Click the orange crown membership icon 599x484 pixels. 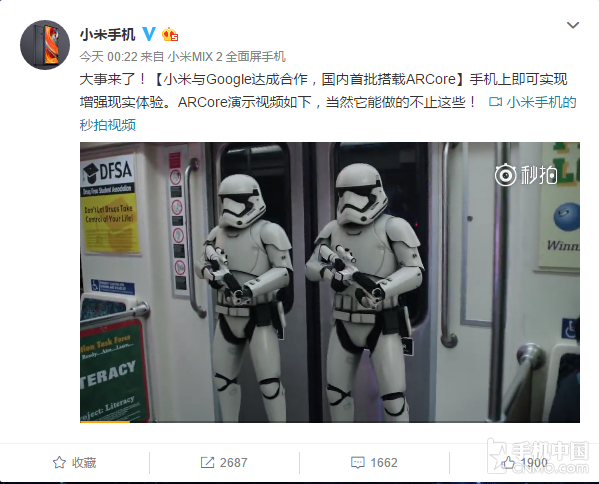pyautogui.click(x=170, y=35)
